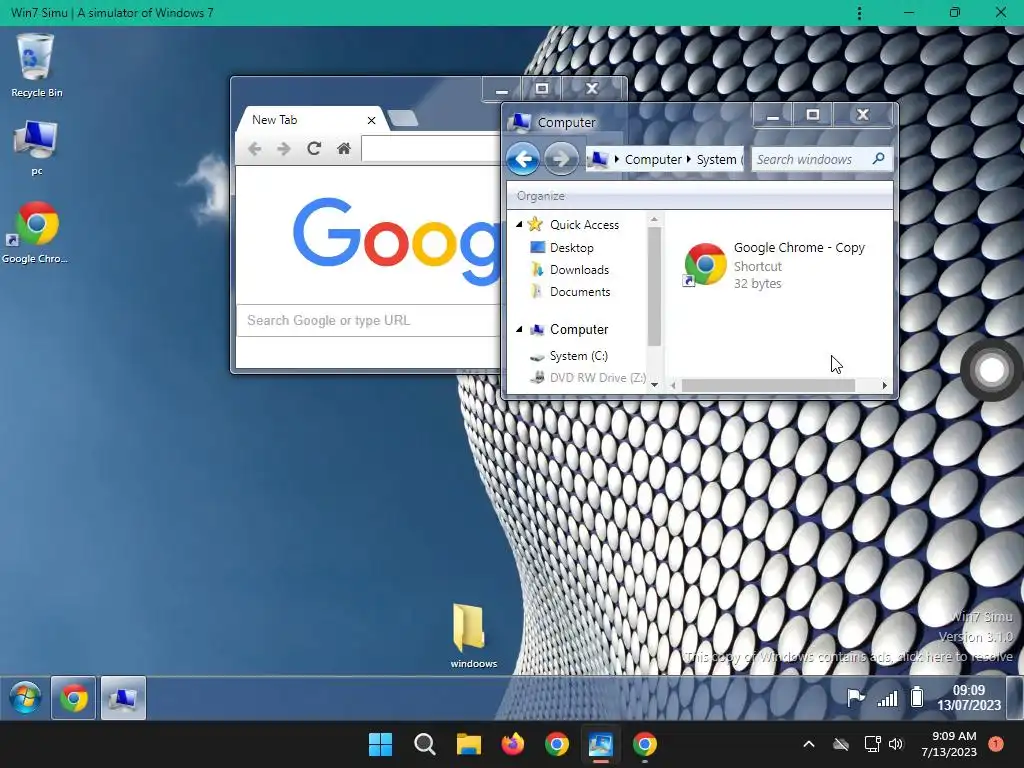Reload the Chrome New Tab page
The image size is (1024, 768).
click(313, 149)
